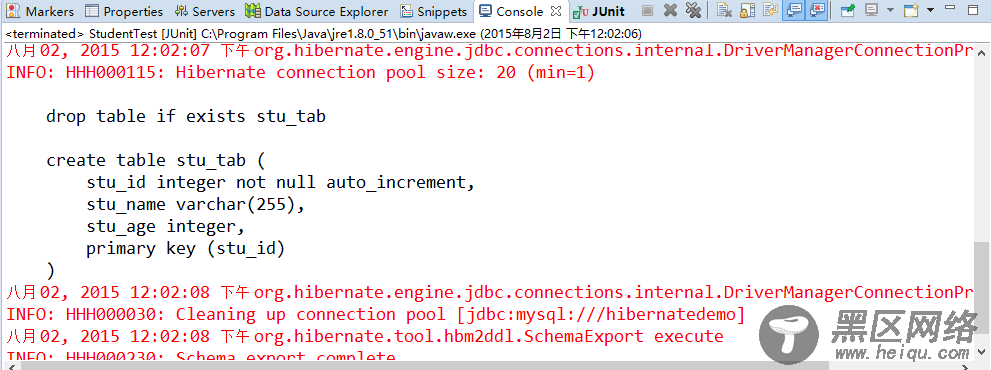991x370 pixels.
Task: Minimize the console view panel
Action: 950,8
